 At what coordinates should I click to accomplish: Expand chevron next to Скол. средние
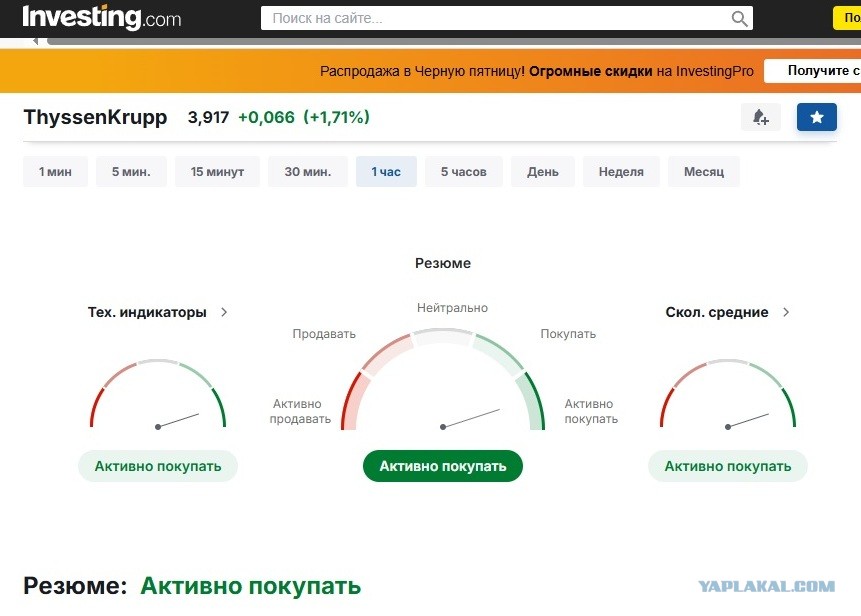786,312
